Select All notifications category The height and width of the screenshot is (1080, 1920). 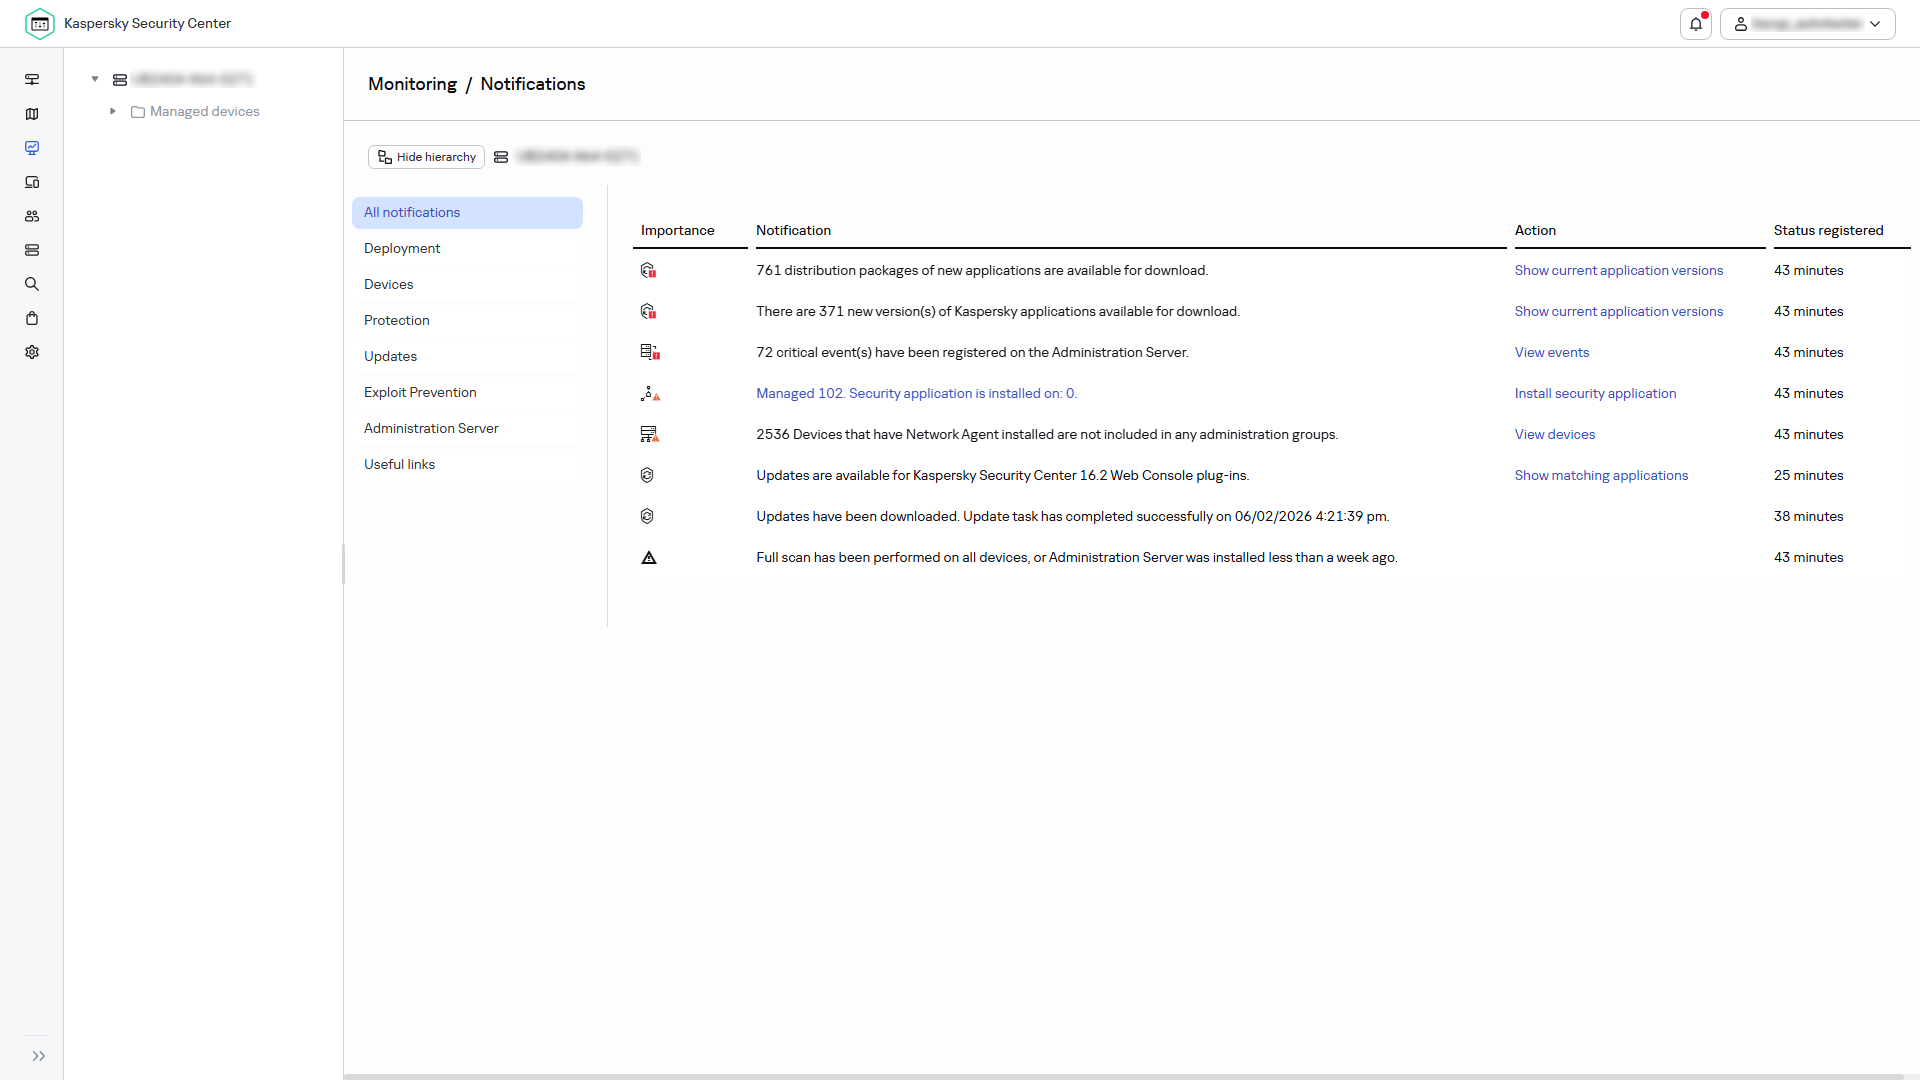point(467,212)
